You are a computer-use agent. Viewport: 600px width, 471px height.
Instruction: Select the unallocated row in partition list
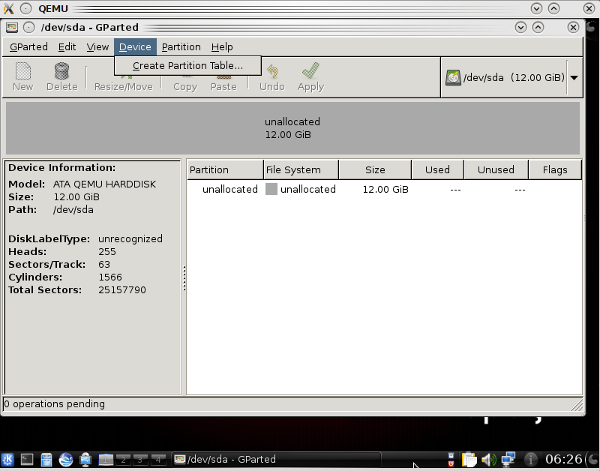click(x=384, y=189)
